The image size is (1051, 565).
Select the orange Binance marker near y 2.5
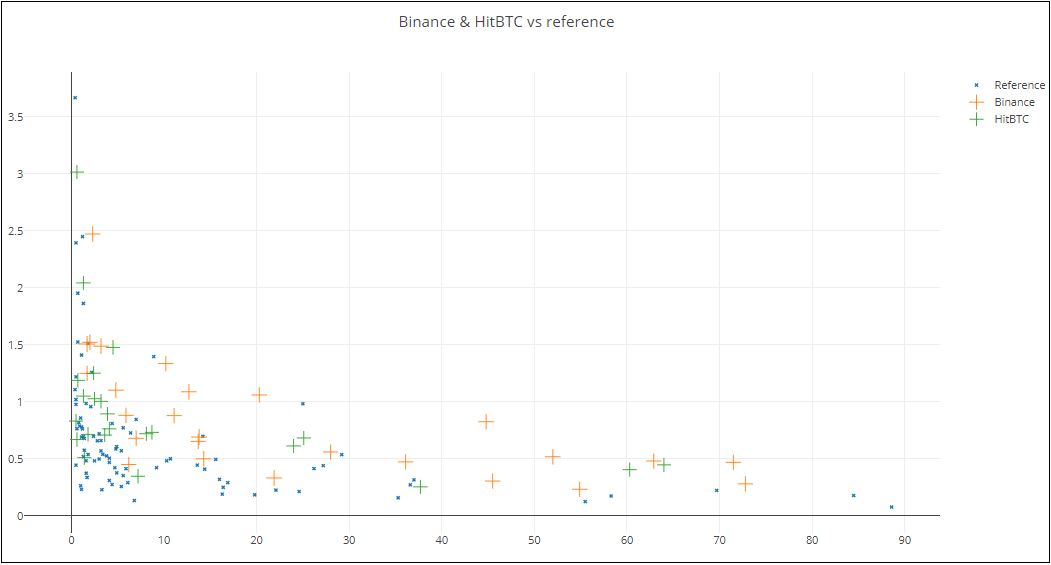point(92,233)
